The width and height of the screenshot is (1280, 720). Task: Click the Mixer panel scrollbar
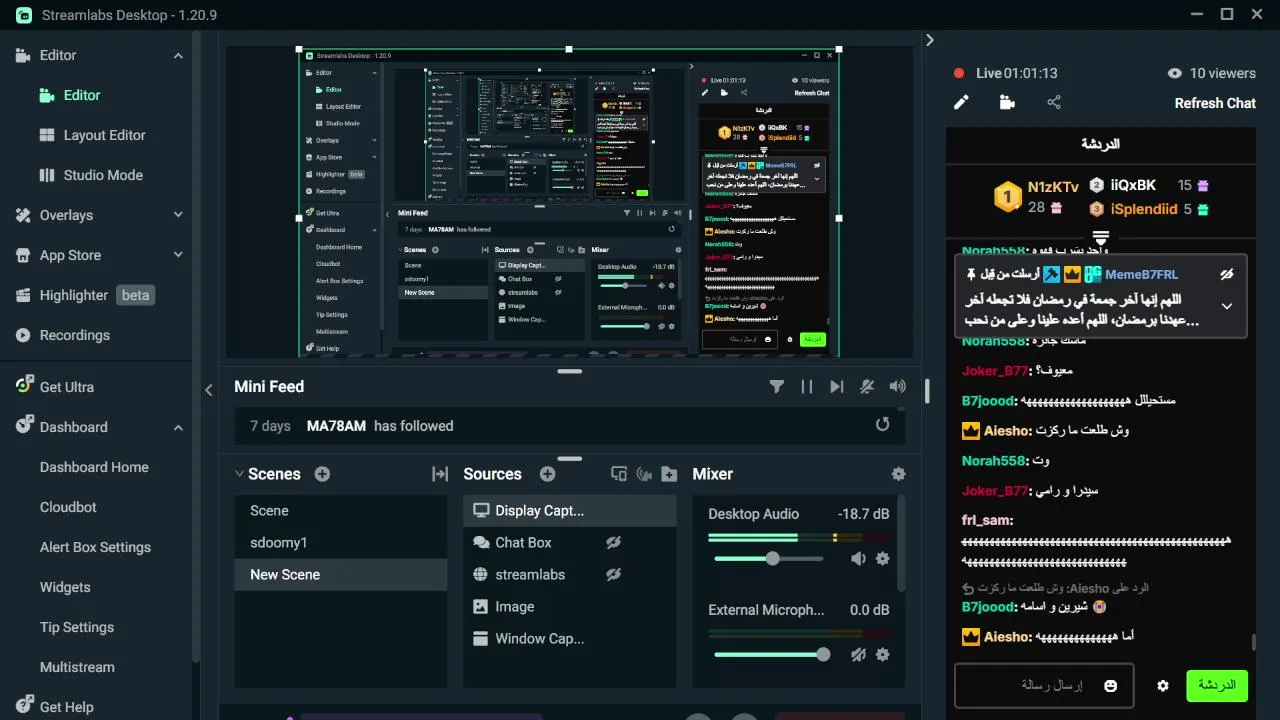(x=902, y=543)
